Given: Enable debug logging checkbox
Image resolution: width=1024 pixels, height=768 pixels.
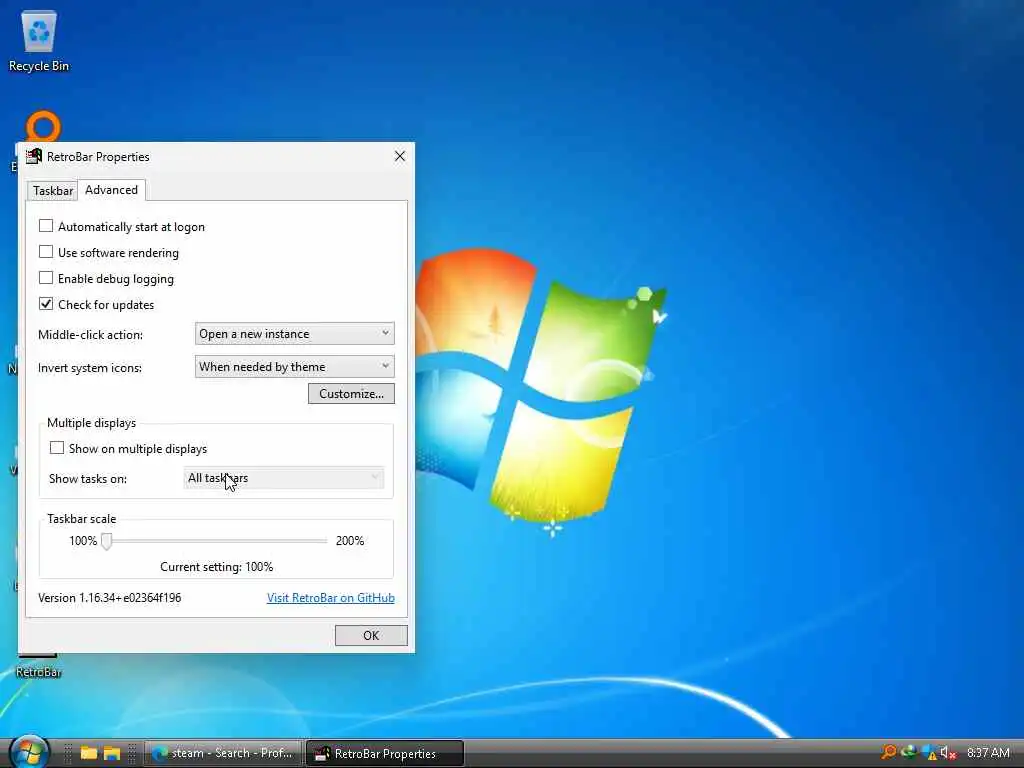Looking at the screenshot, I should pos(46,278).
